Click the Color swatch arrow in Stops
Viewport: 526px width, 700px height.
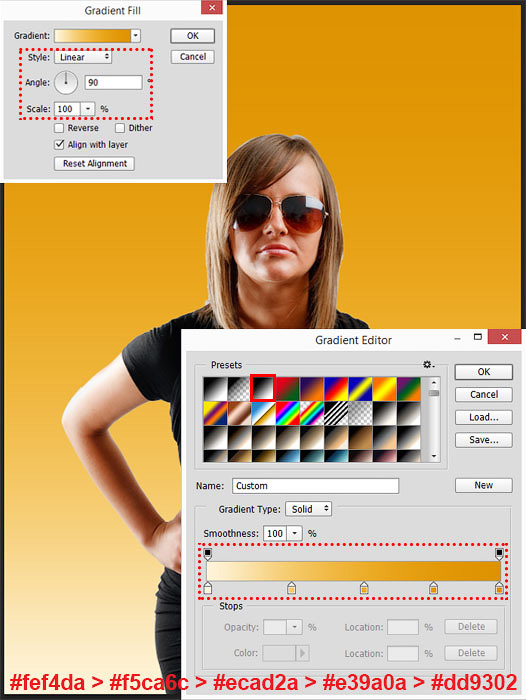coord(302,653)
